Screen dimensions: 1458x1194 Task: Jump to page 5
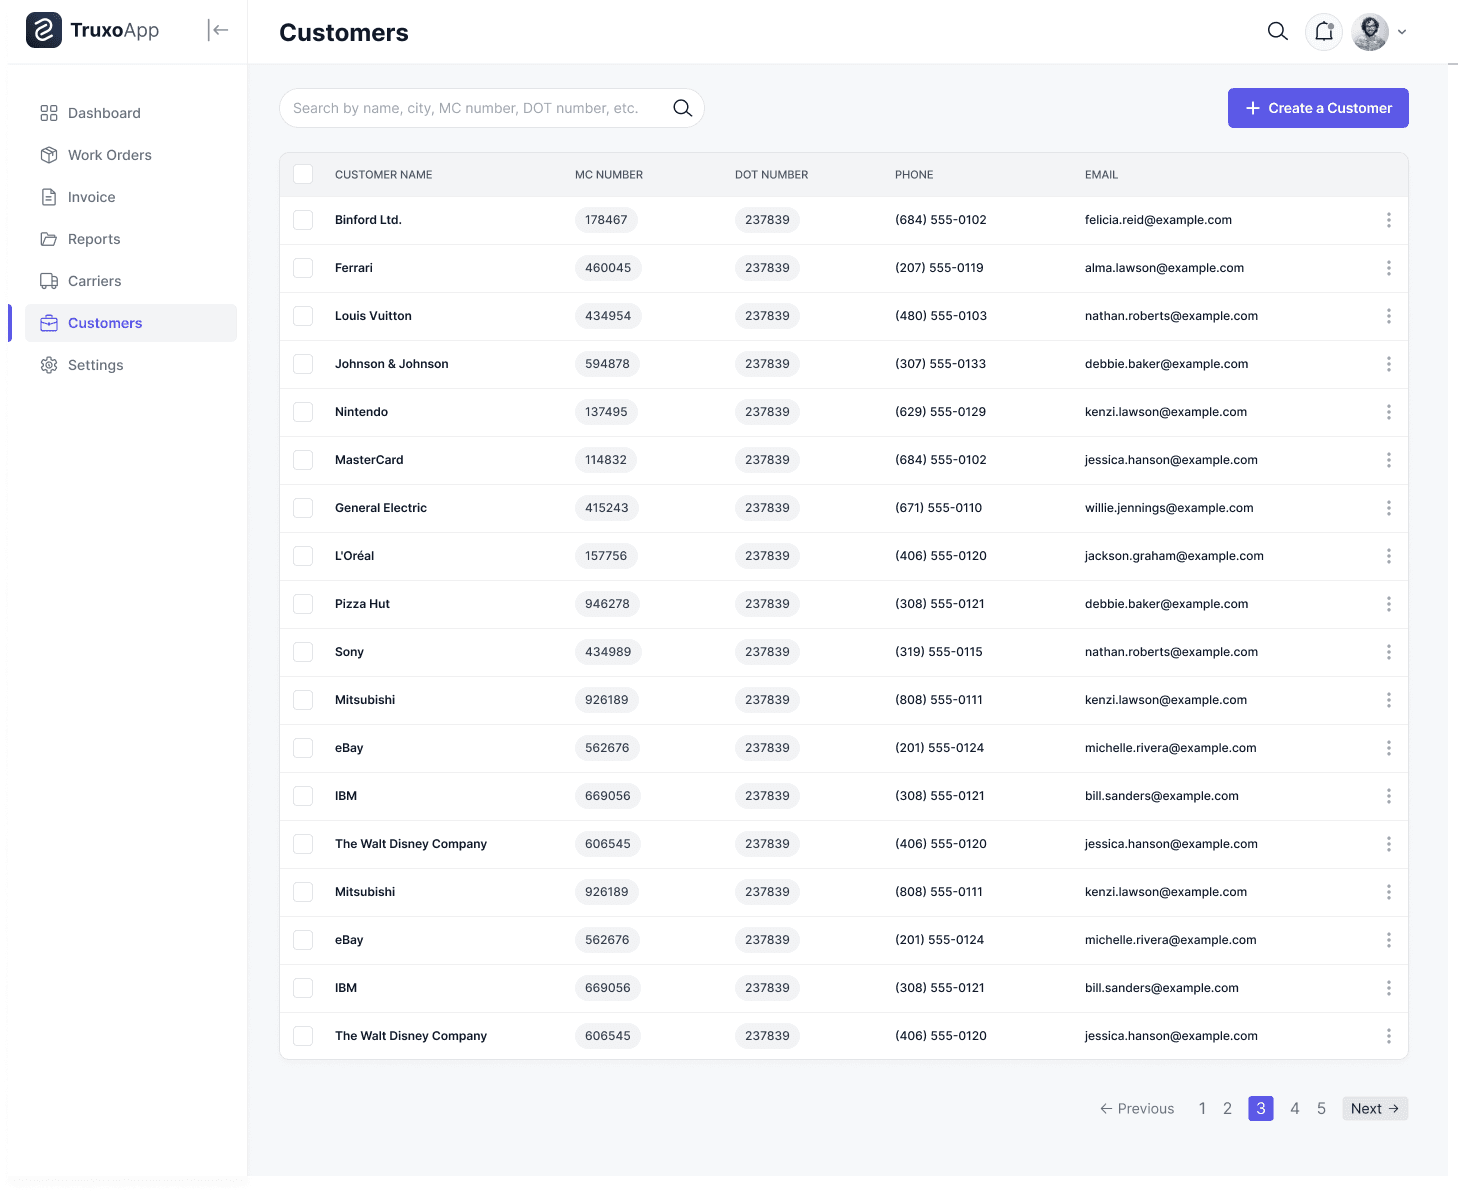coord(1321,1108)
